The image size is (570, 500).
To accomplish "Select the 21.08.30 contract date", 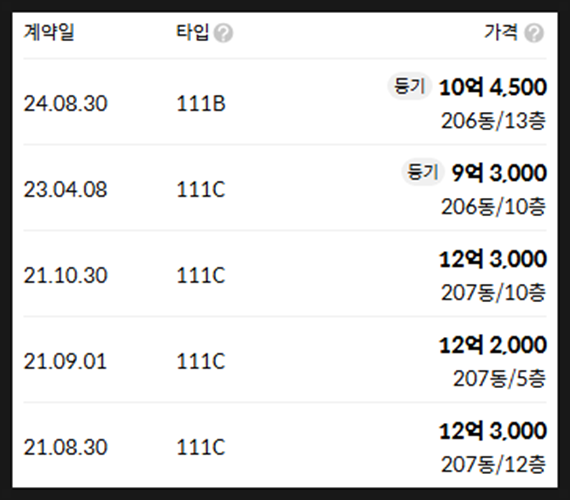I will pos(65,447).
